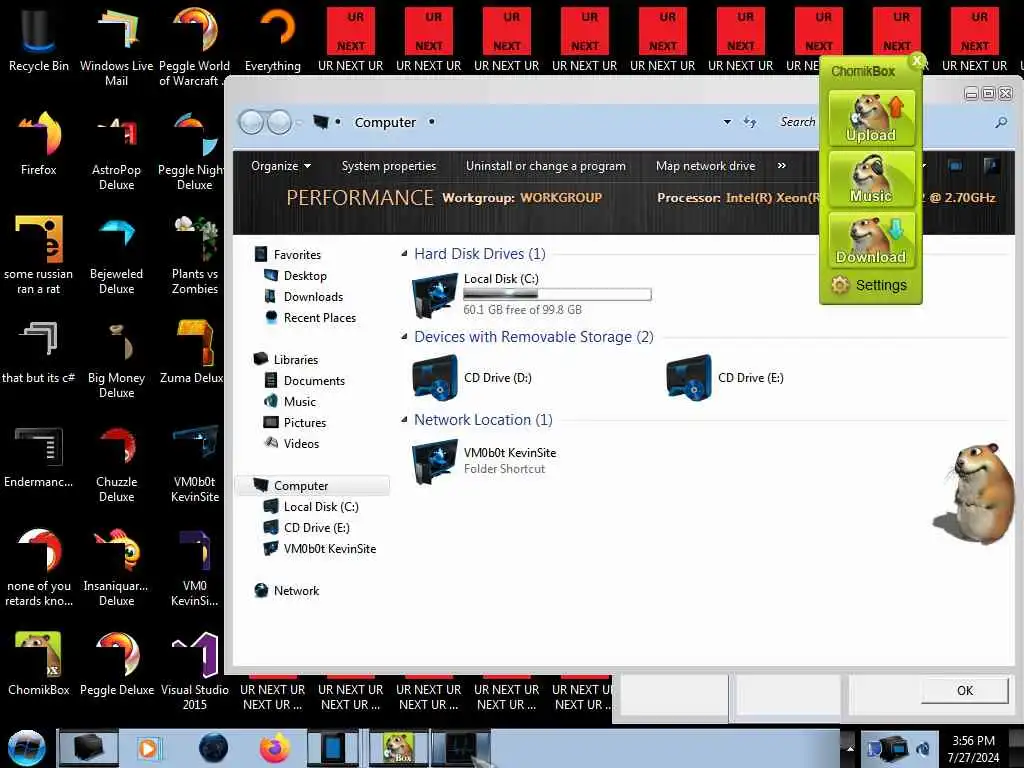Screen dimensions: 1024x768
Task: Collapse the Network Location group
Action: [404, 419]
